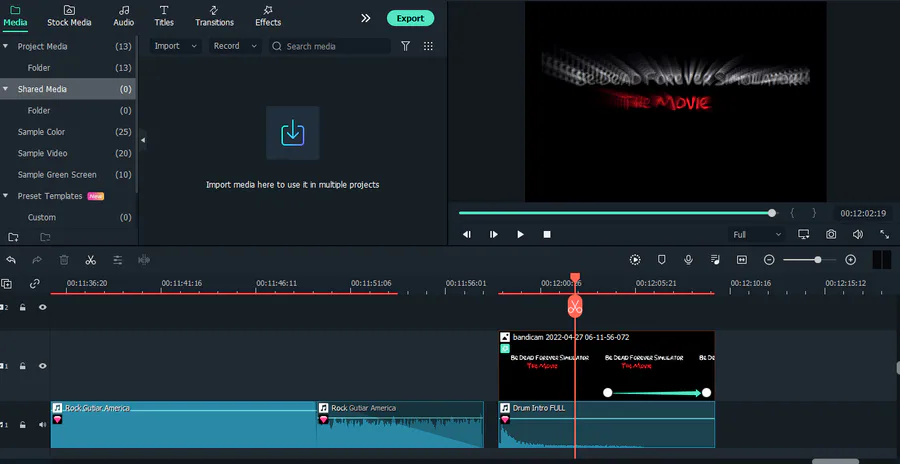Record a voiceover with microphone
The width and height of the screenshot is (900, 464).
(688, 260)
